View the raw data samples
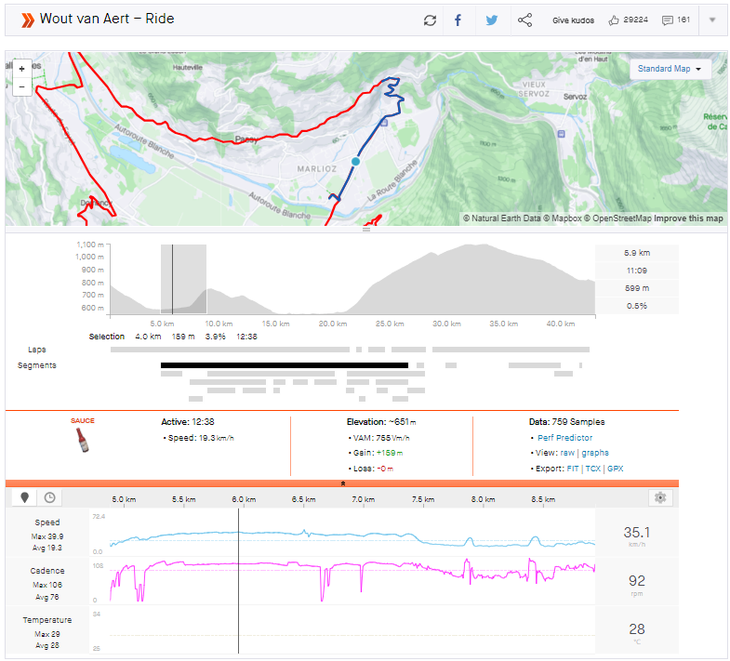This screenshot has width=730, height=661. click(565, 453)
